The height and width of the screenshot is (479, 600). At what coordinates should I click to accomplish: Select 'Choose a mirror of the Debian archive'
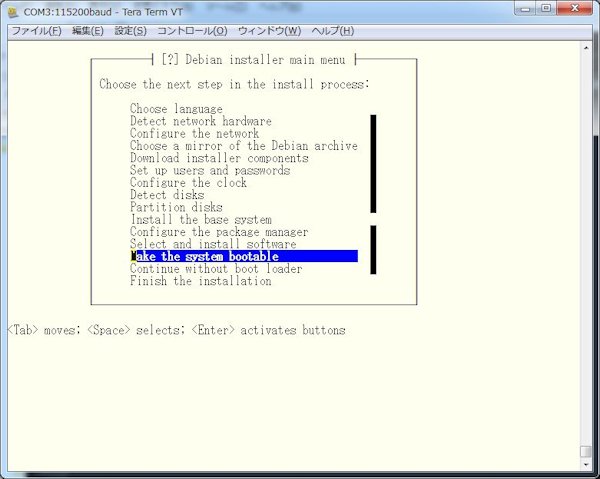[244, 145]
